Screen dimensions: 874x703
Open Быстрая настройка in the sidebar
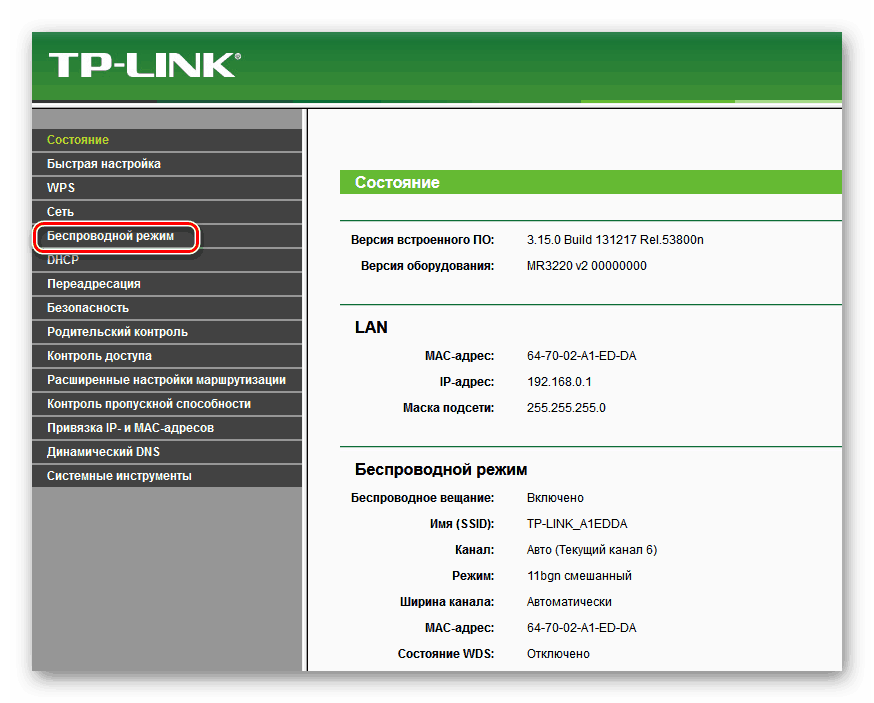[104, 164]
